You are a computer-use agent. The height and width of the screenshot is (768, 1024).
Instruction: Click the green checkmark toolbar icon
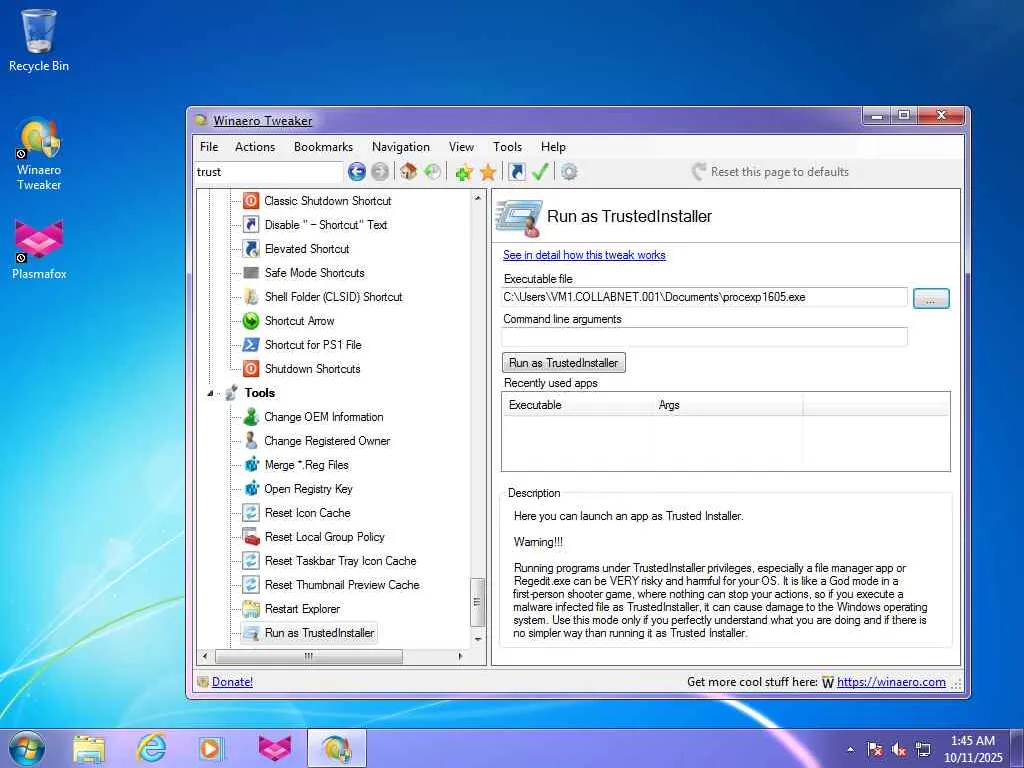pyautogui.click(x=540, y=172)
